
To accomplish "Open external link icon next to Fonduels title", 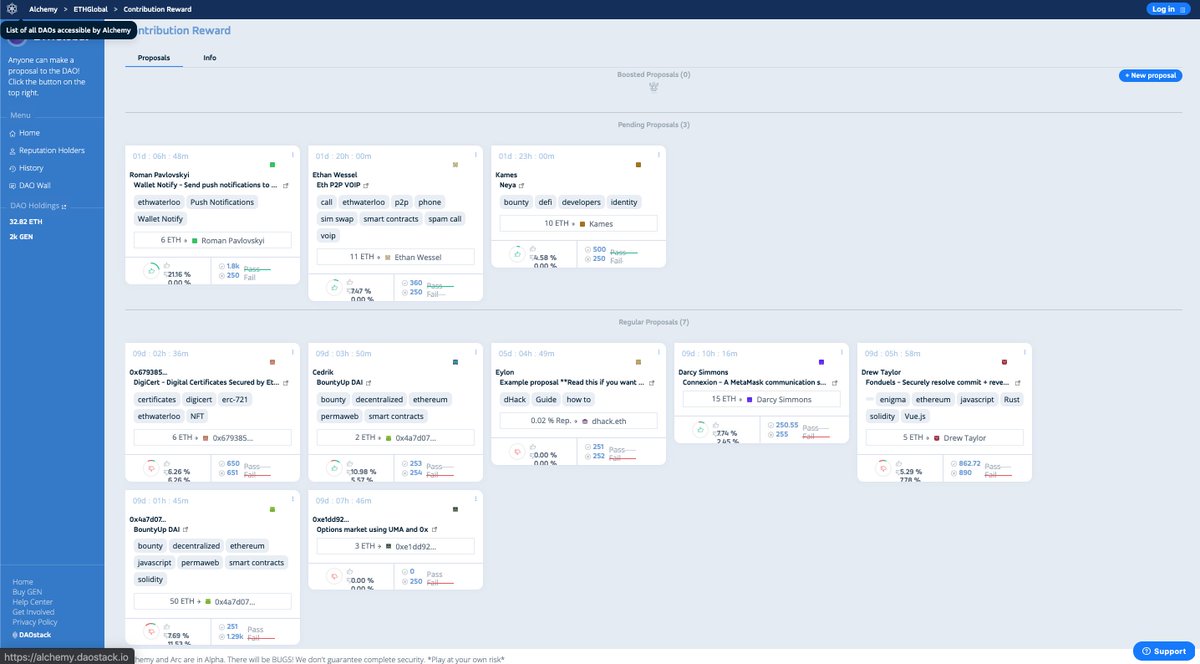I will 1018,383.
